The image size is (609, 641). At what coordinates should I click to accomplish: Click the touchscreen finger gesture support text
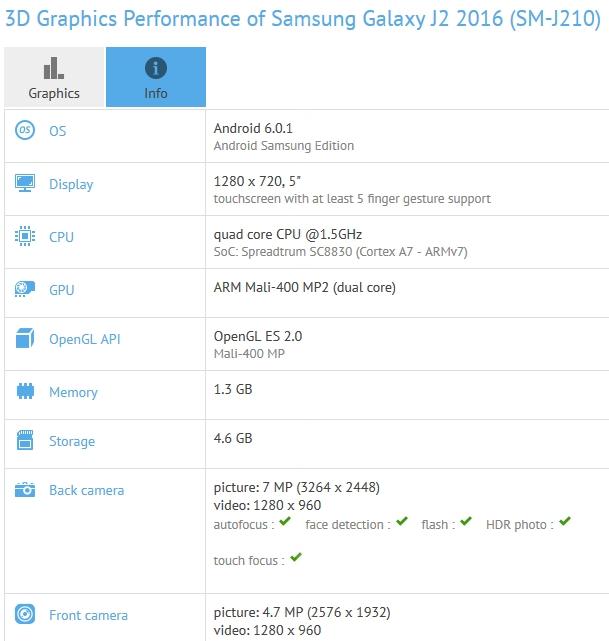352,199
